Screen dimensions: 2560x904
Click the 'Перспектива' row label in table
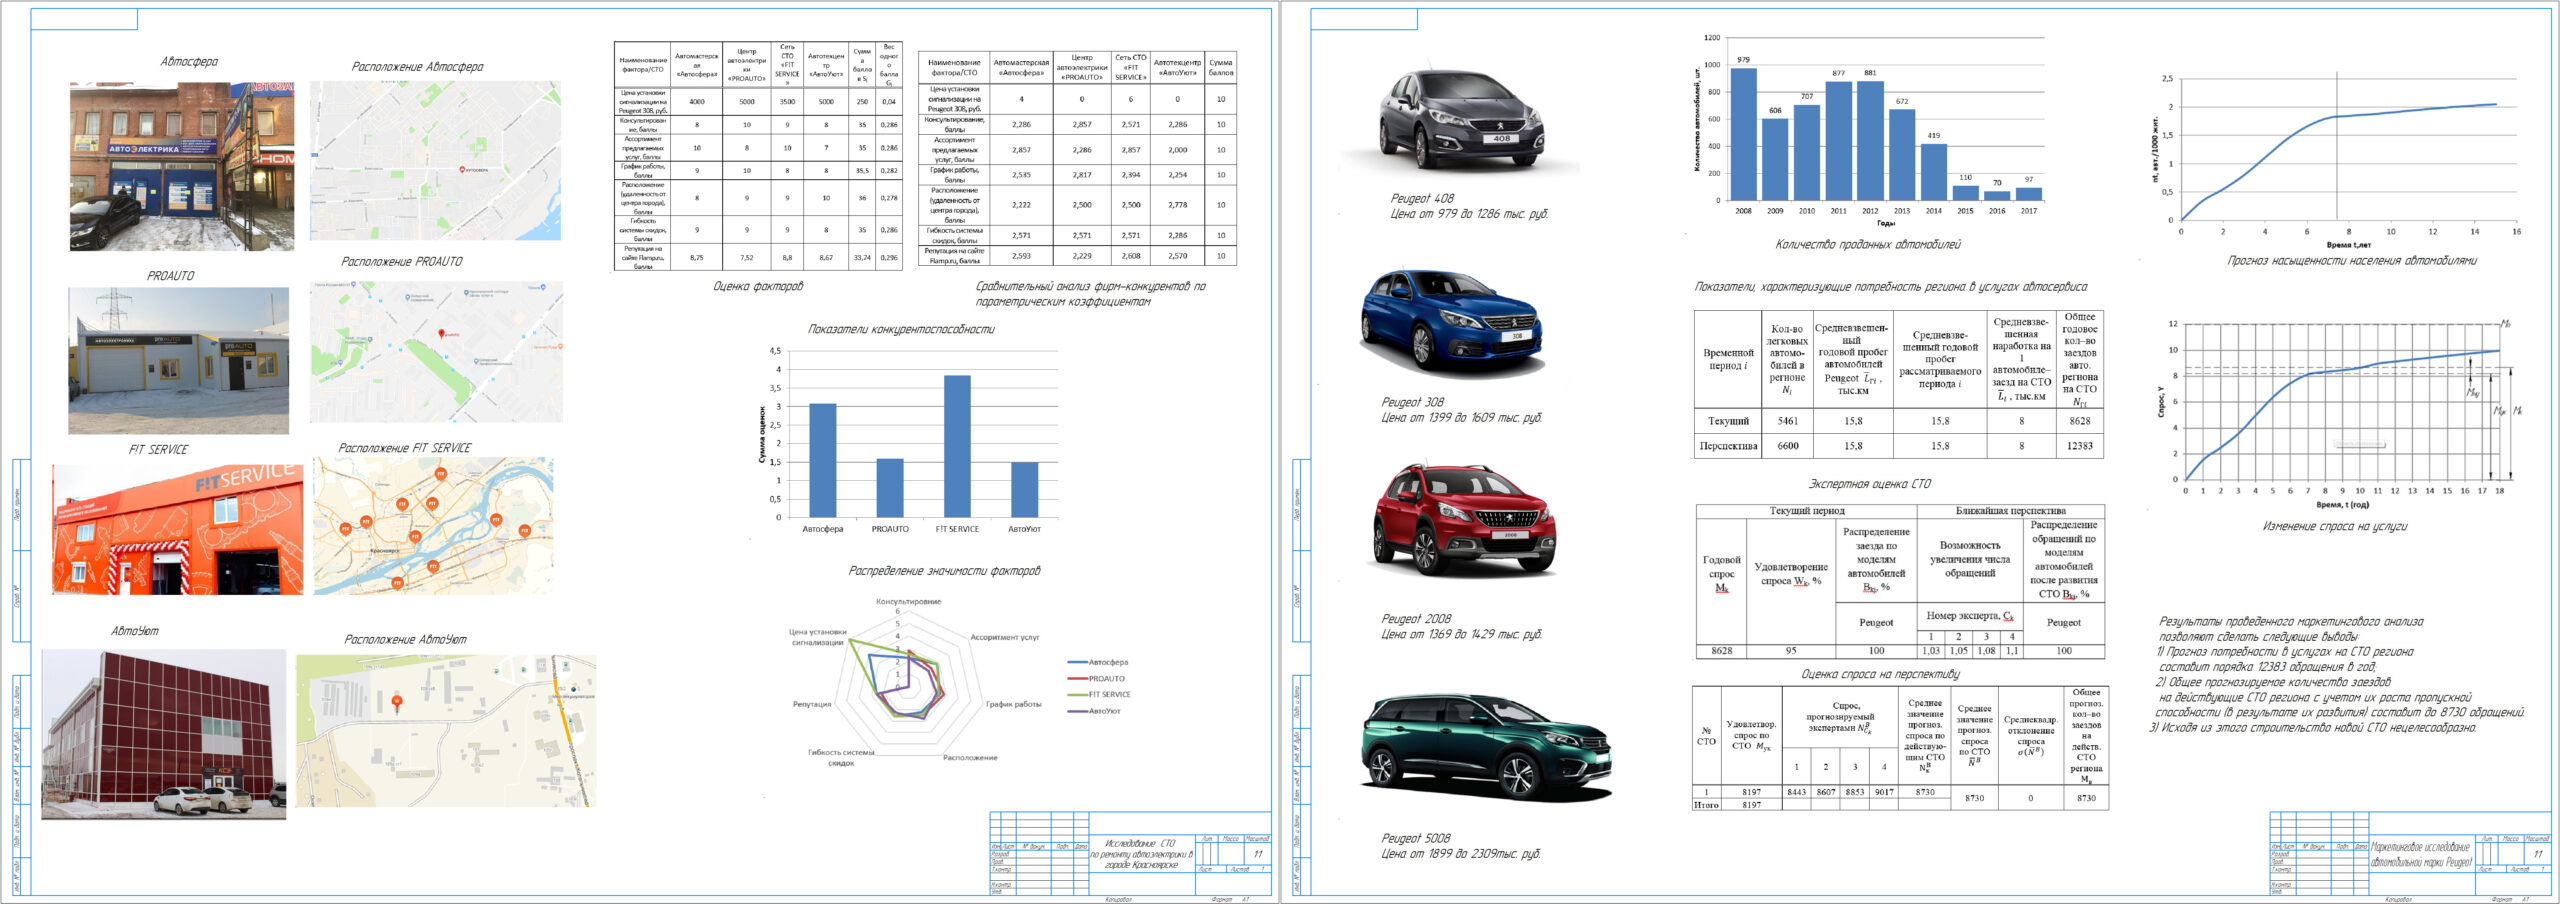(x=1728, y=446)
